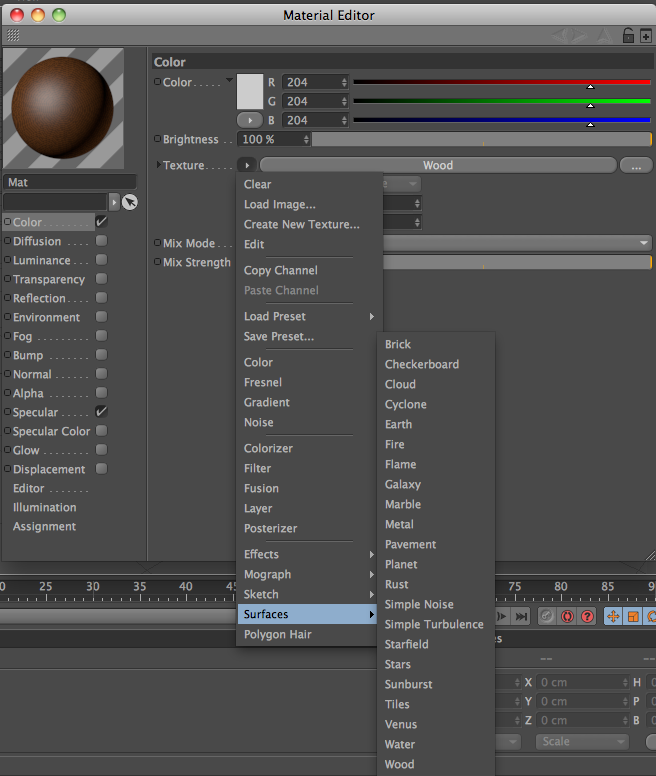Enable the Reflection channel checkbox
Image resolution: width=656 pixels, height=776 pixels.
101,298
